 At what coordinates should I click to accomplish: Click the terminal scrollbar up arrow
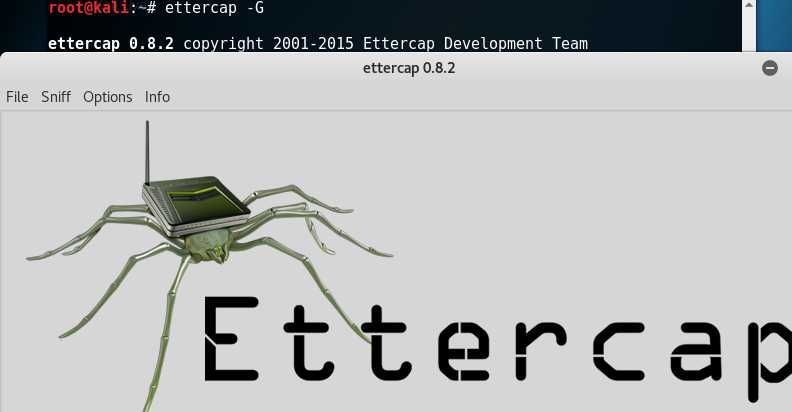click(749, 5)
